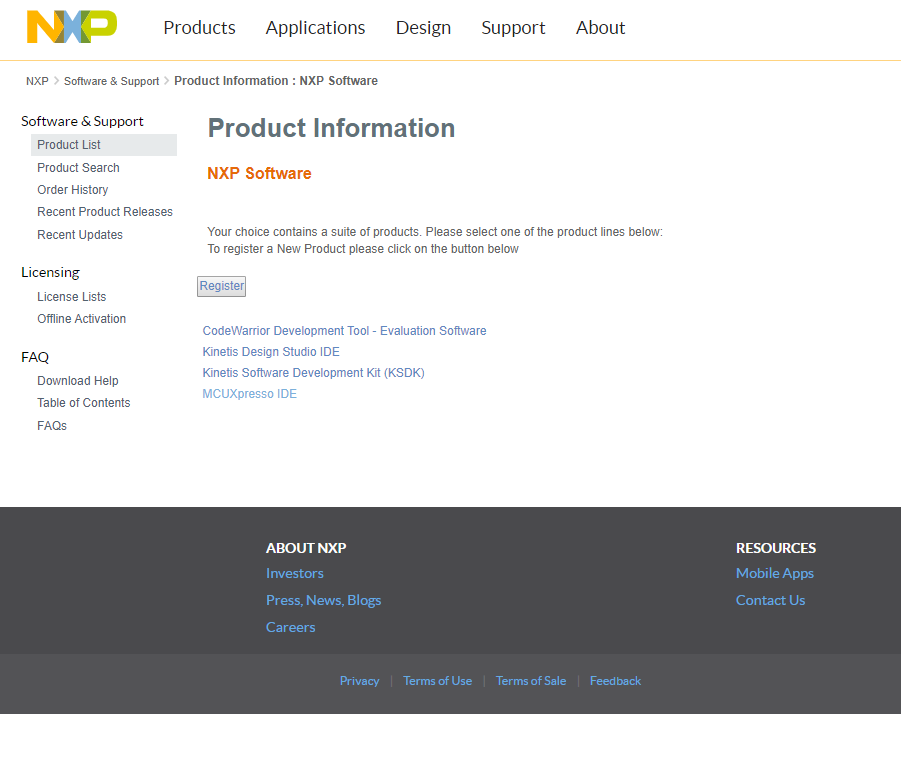Open Kinetis Design Studio IDE
This screenshot has width=901, height=763.
271,352
